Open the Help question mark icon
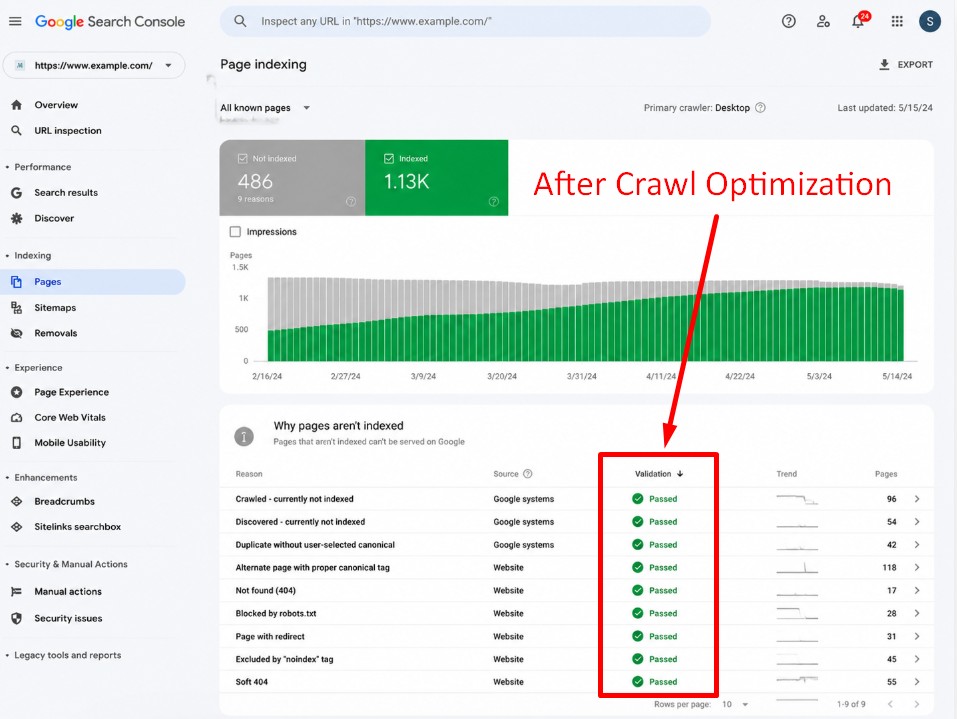The width and height of the screenshot is (957, 719). pyautogui.click(x=789, y=21)
